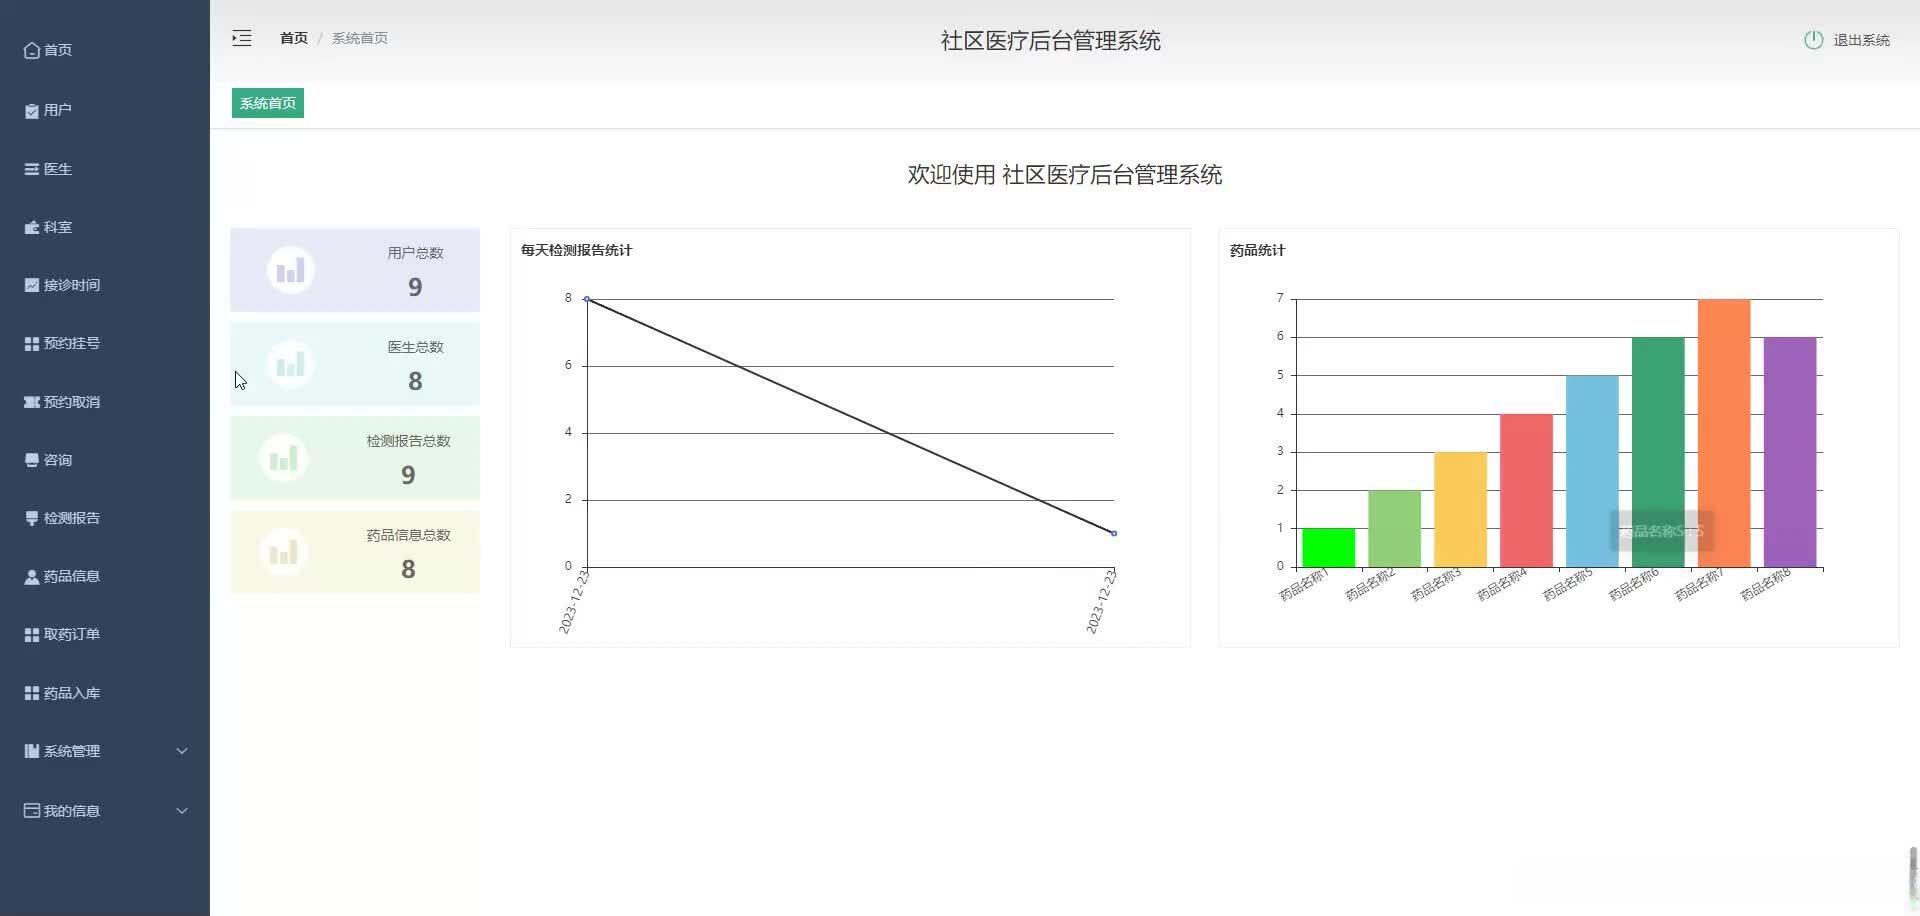The width and height of the screenshot is (1920, 916).
Task: Click the 医生 list icon in sidebar
Action: 32,169
